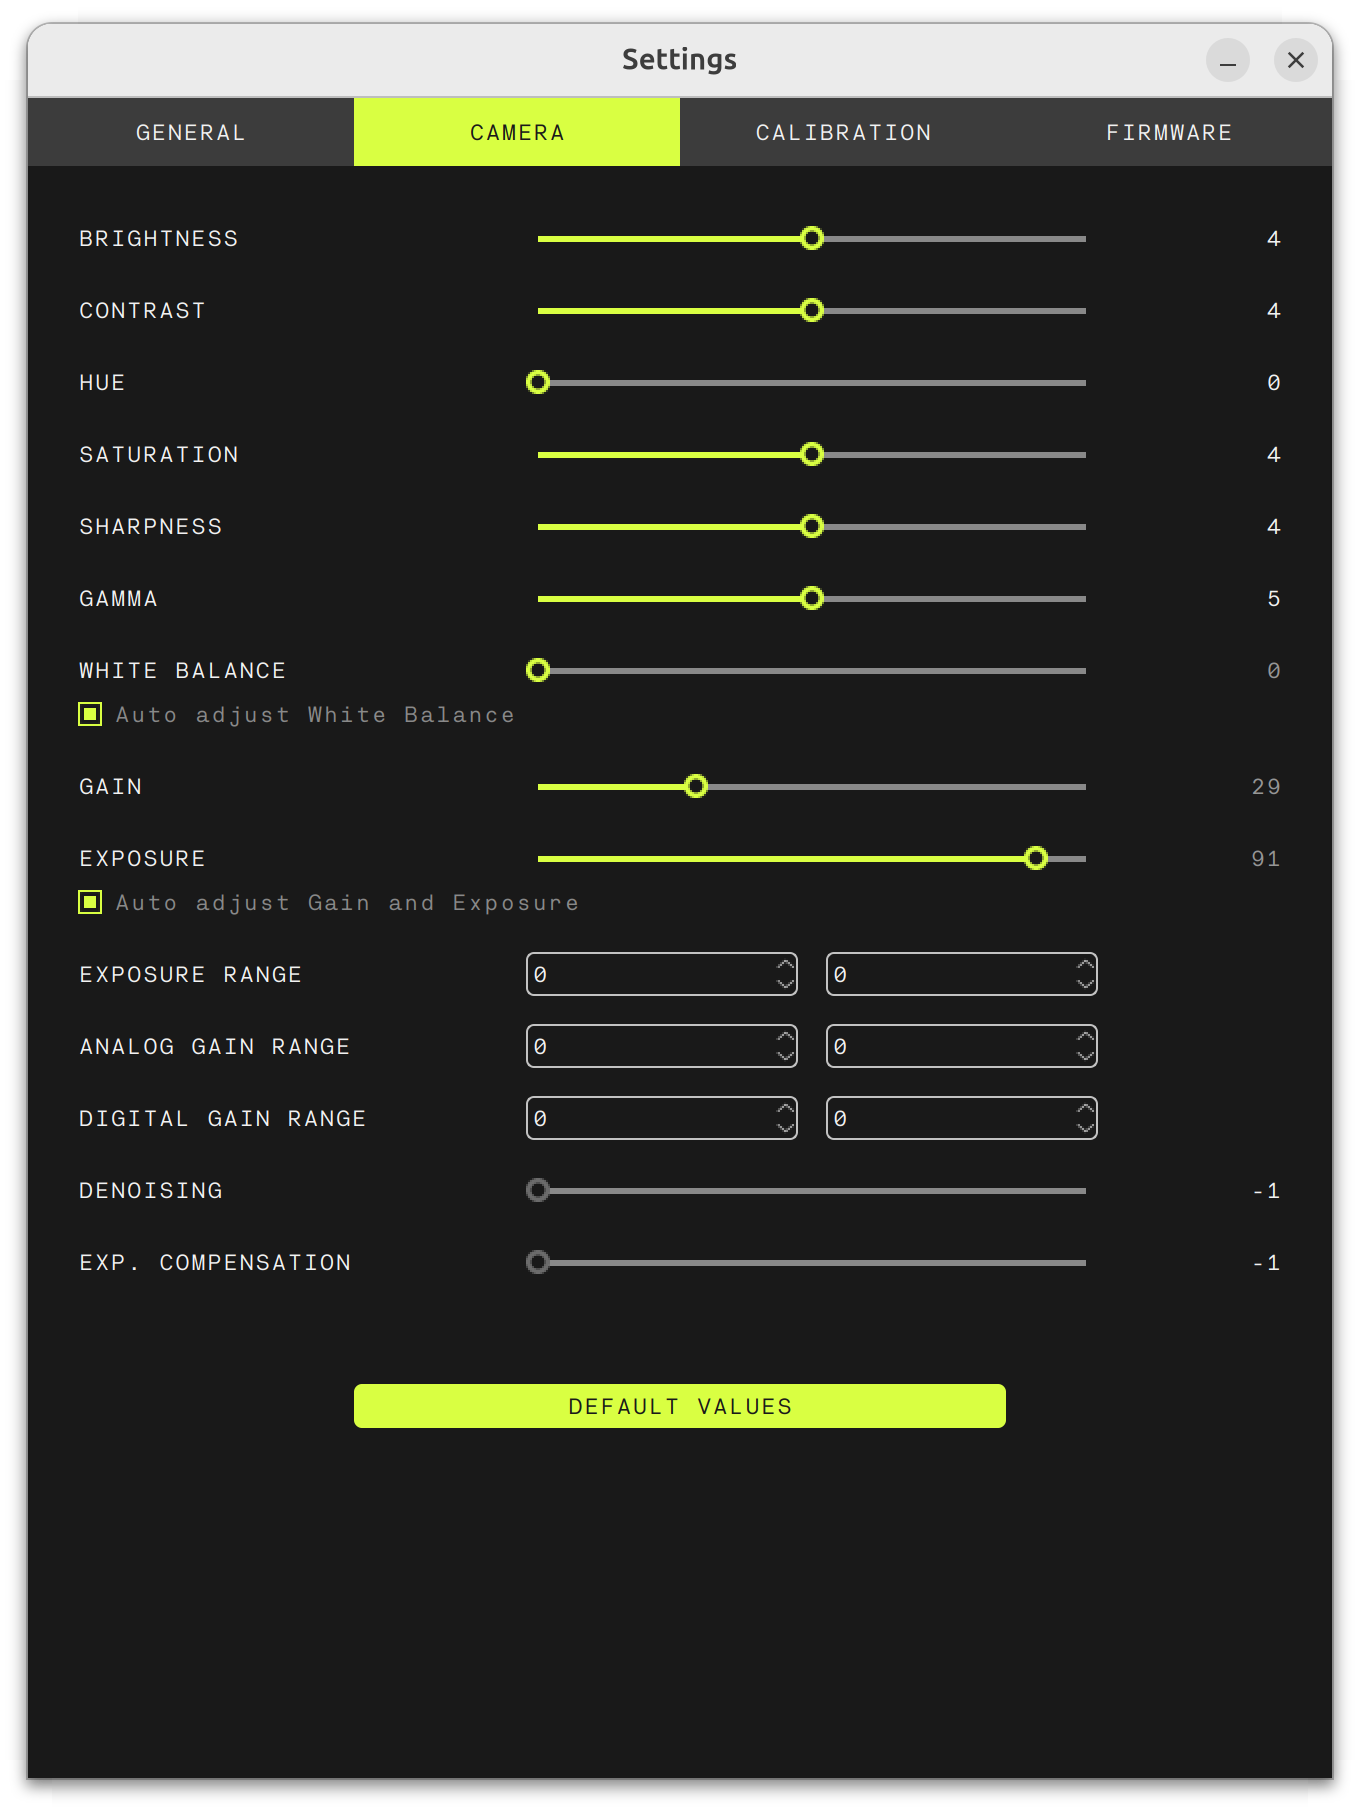
Task: Open the Calibration tab
Action: (843, 132)
